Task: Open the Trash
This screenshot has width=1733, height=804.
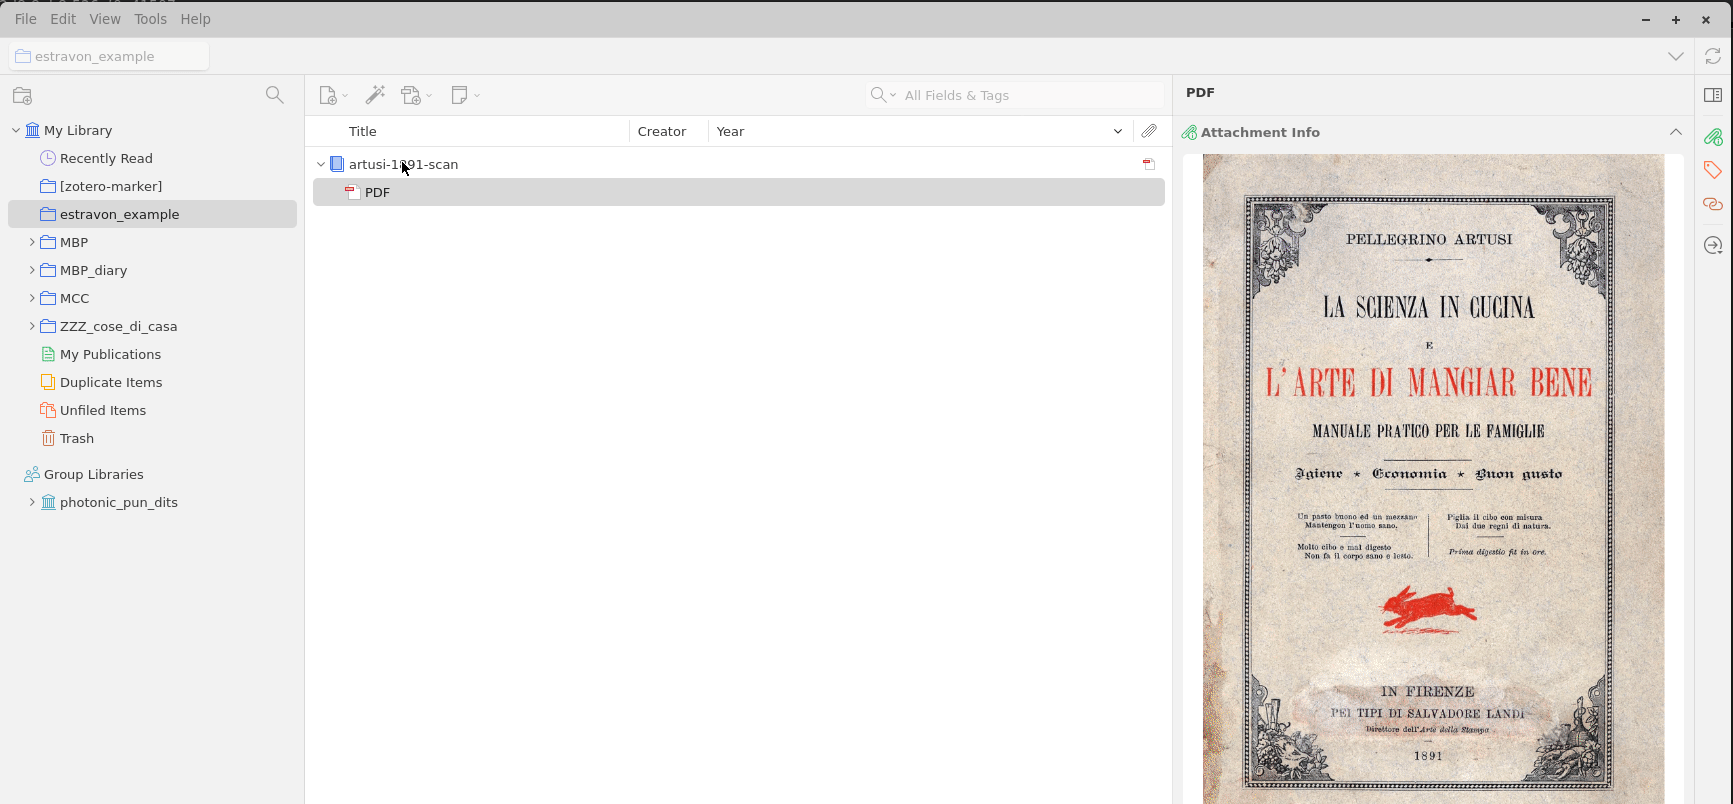Action: [76, 438]
